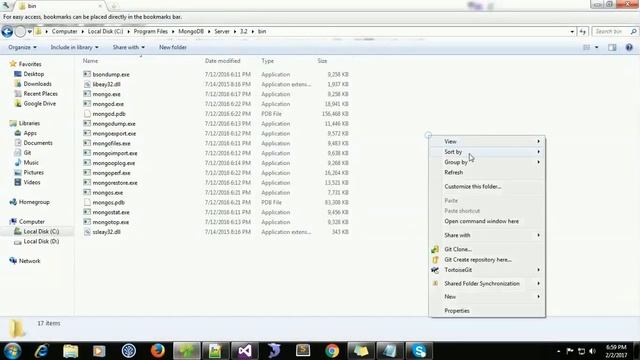Click the search magnifier icon
640x360 pixels.
(x=633, y=31)
